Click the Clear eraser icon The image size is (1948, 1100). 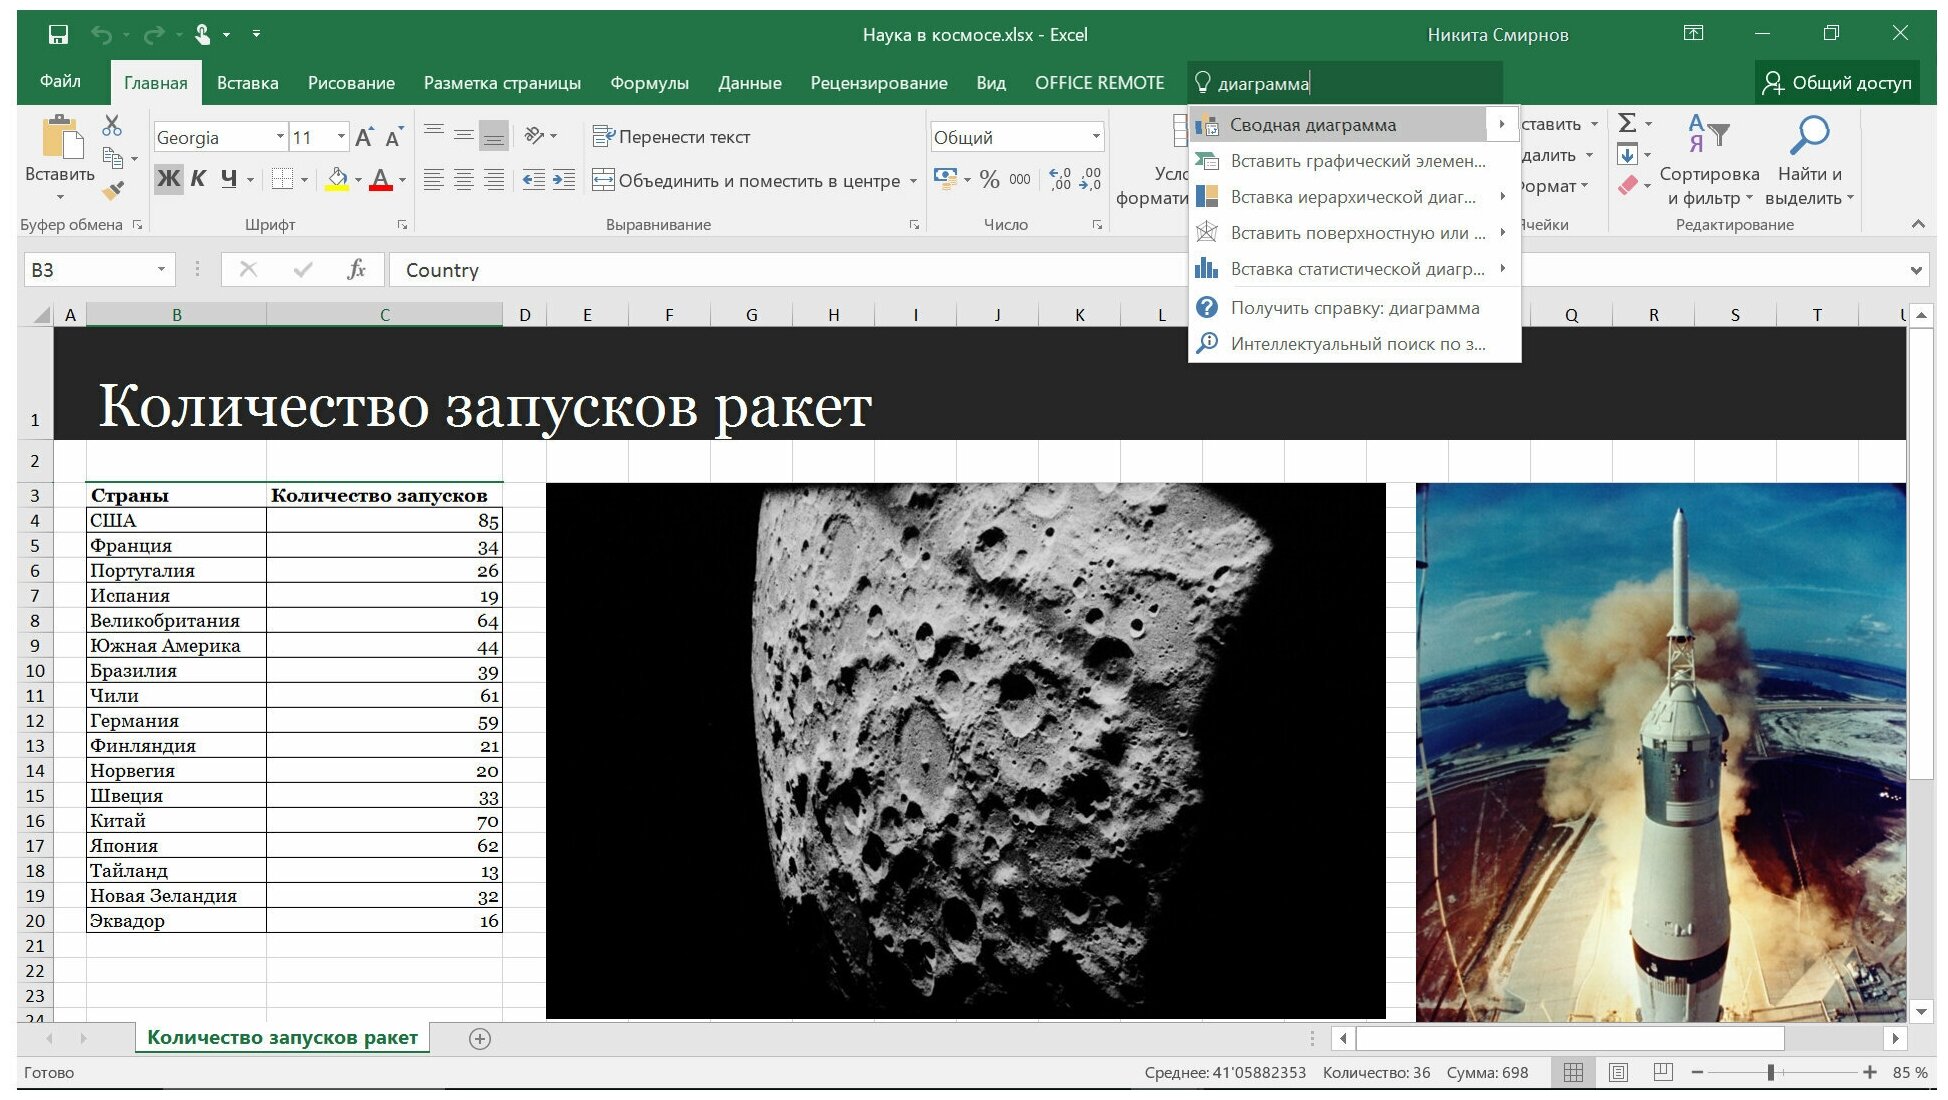(x=1628, y=185)
